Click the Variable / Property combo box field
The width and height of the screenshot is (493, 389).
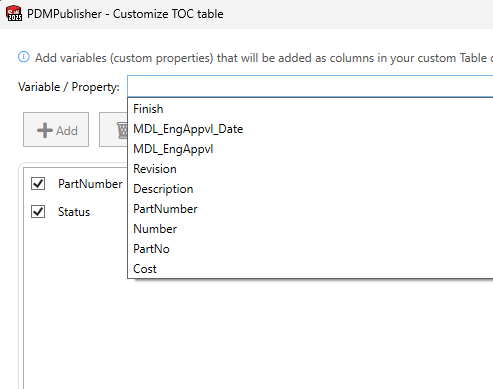coord(310,87)
